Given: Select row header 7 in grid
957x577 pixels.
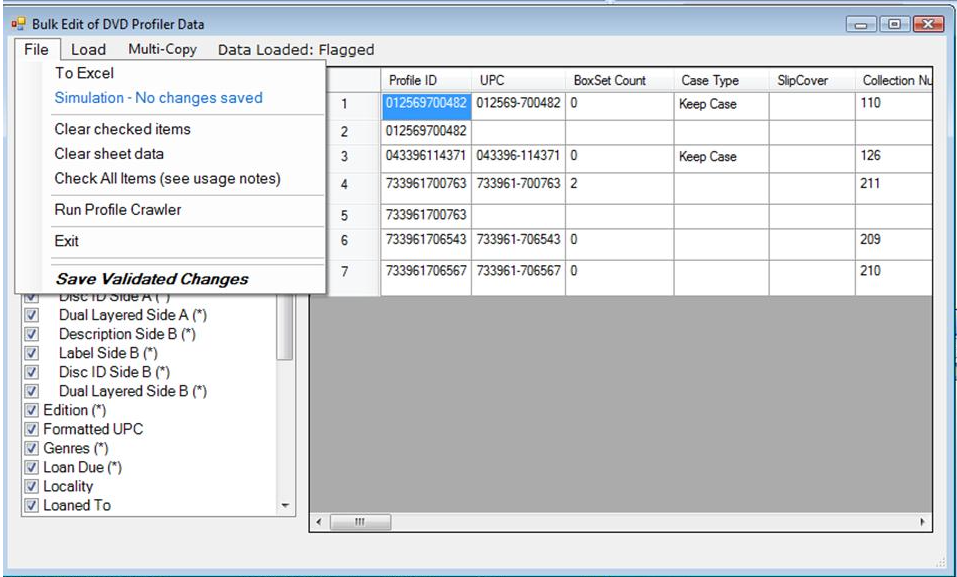Looking at the screenshot, I should [x=345, y=272].
